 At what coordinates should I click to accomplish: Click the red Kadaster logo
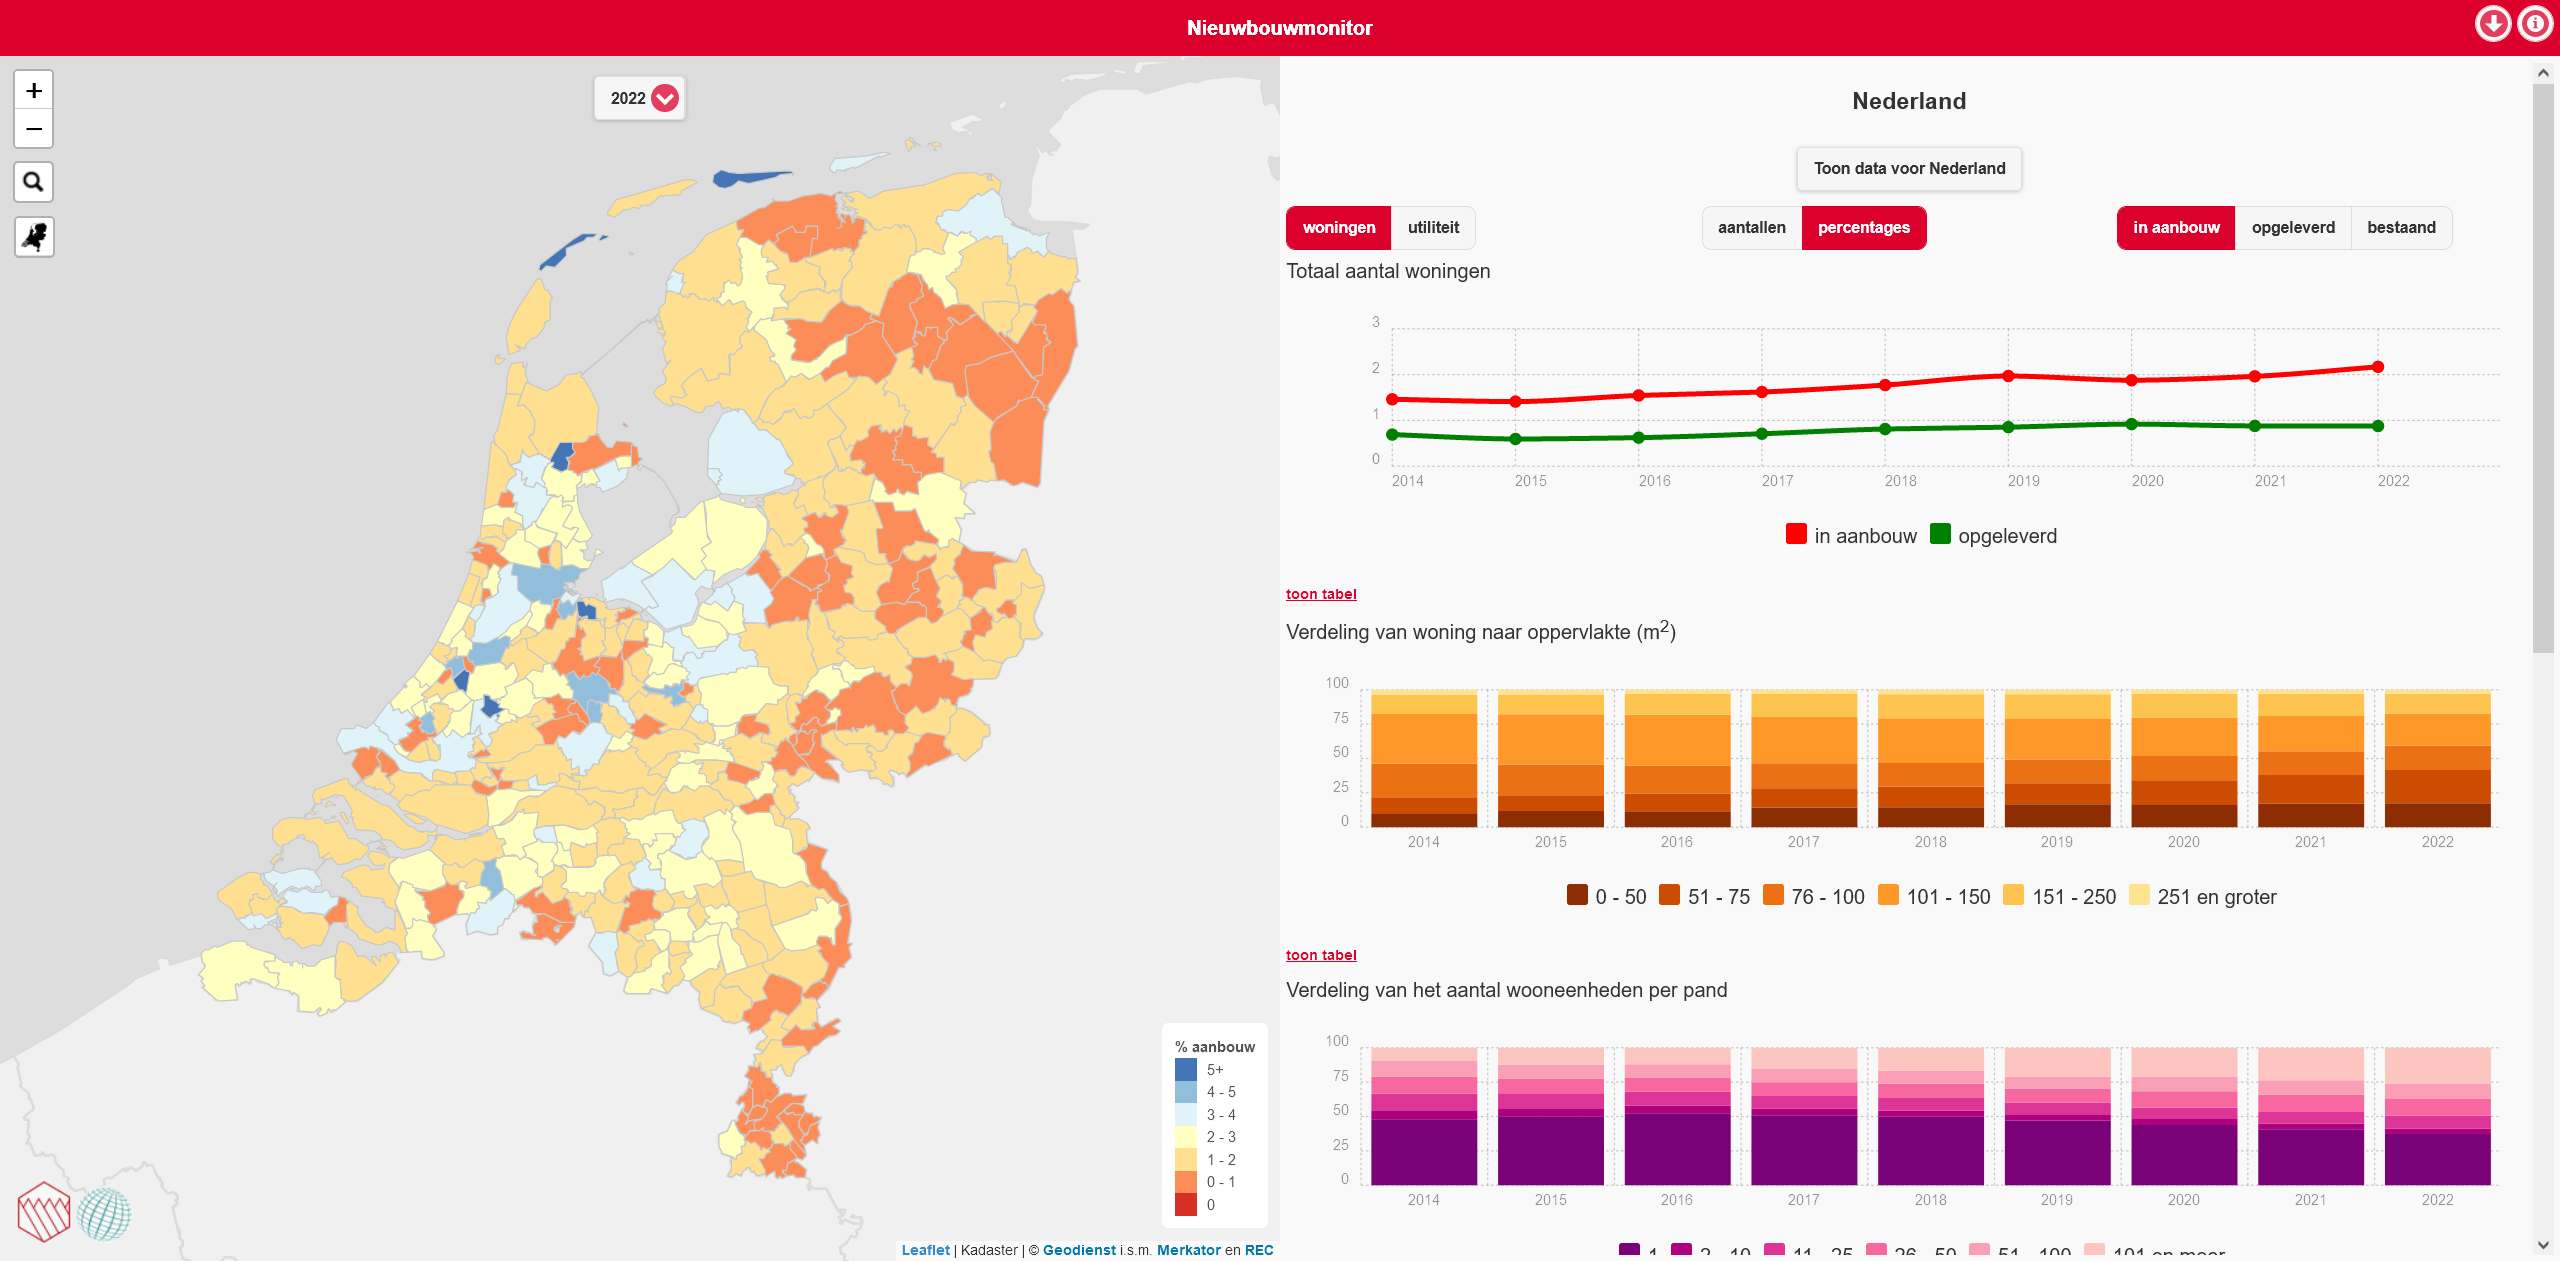(44, 1211)
